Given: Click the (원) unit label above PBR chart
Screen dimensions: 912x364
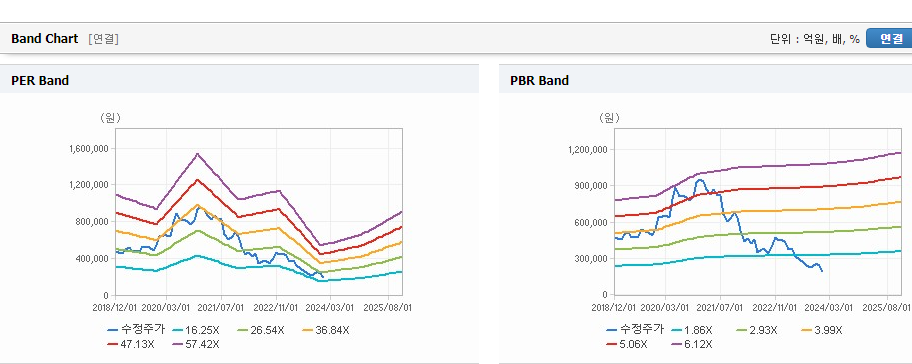Looking at the screenshot, I should pyautogui.click(x=610, y=118).
